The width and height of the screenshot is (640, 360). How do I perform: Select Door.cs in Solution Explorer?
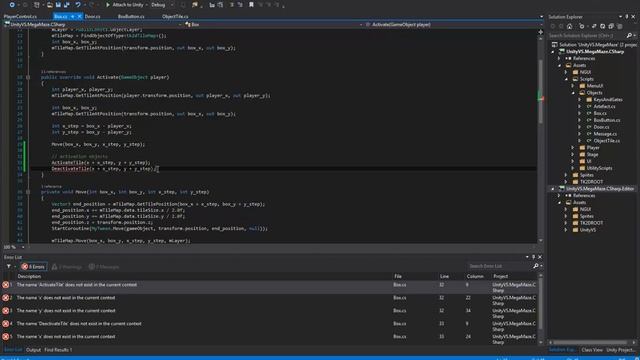click(601, 127)
